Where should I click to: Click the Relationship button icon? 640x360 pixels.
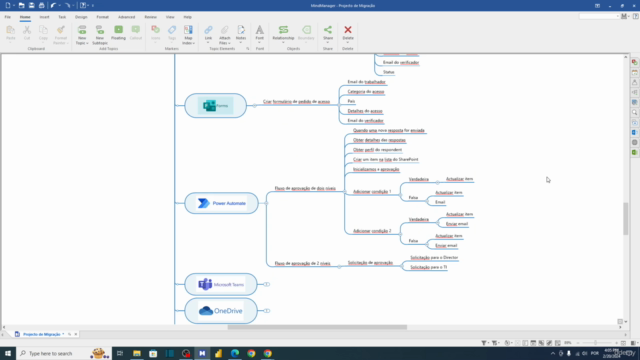[x=283, y=29]
